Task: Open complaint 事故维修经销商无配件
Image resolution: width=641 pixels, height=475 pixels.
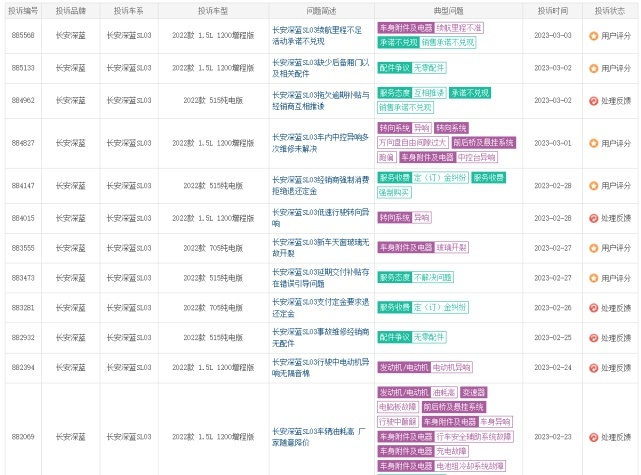Action: [320, 337]
